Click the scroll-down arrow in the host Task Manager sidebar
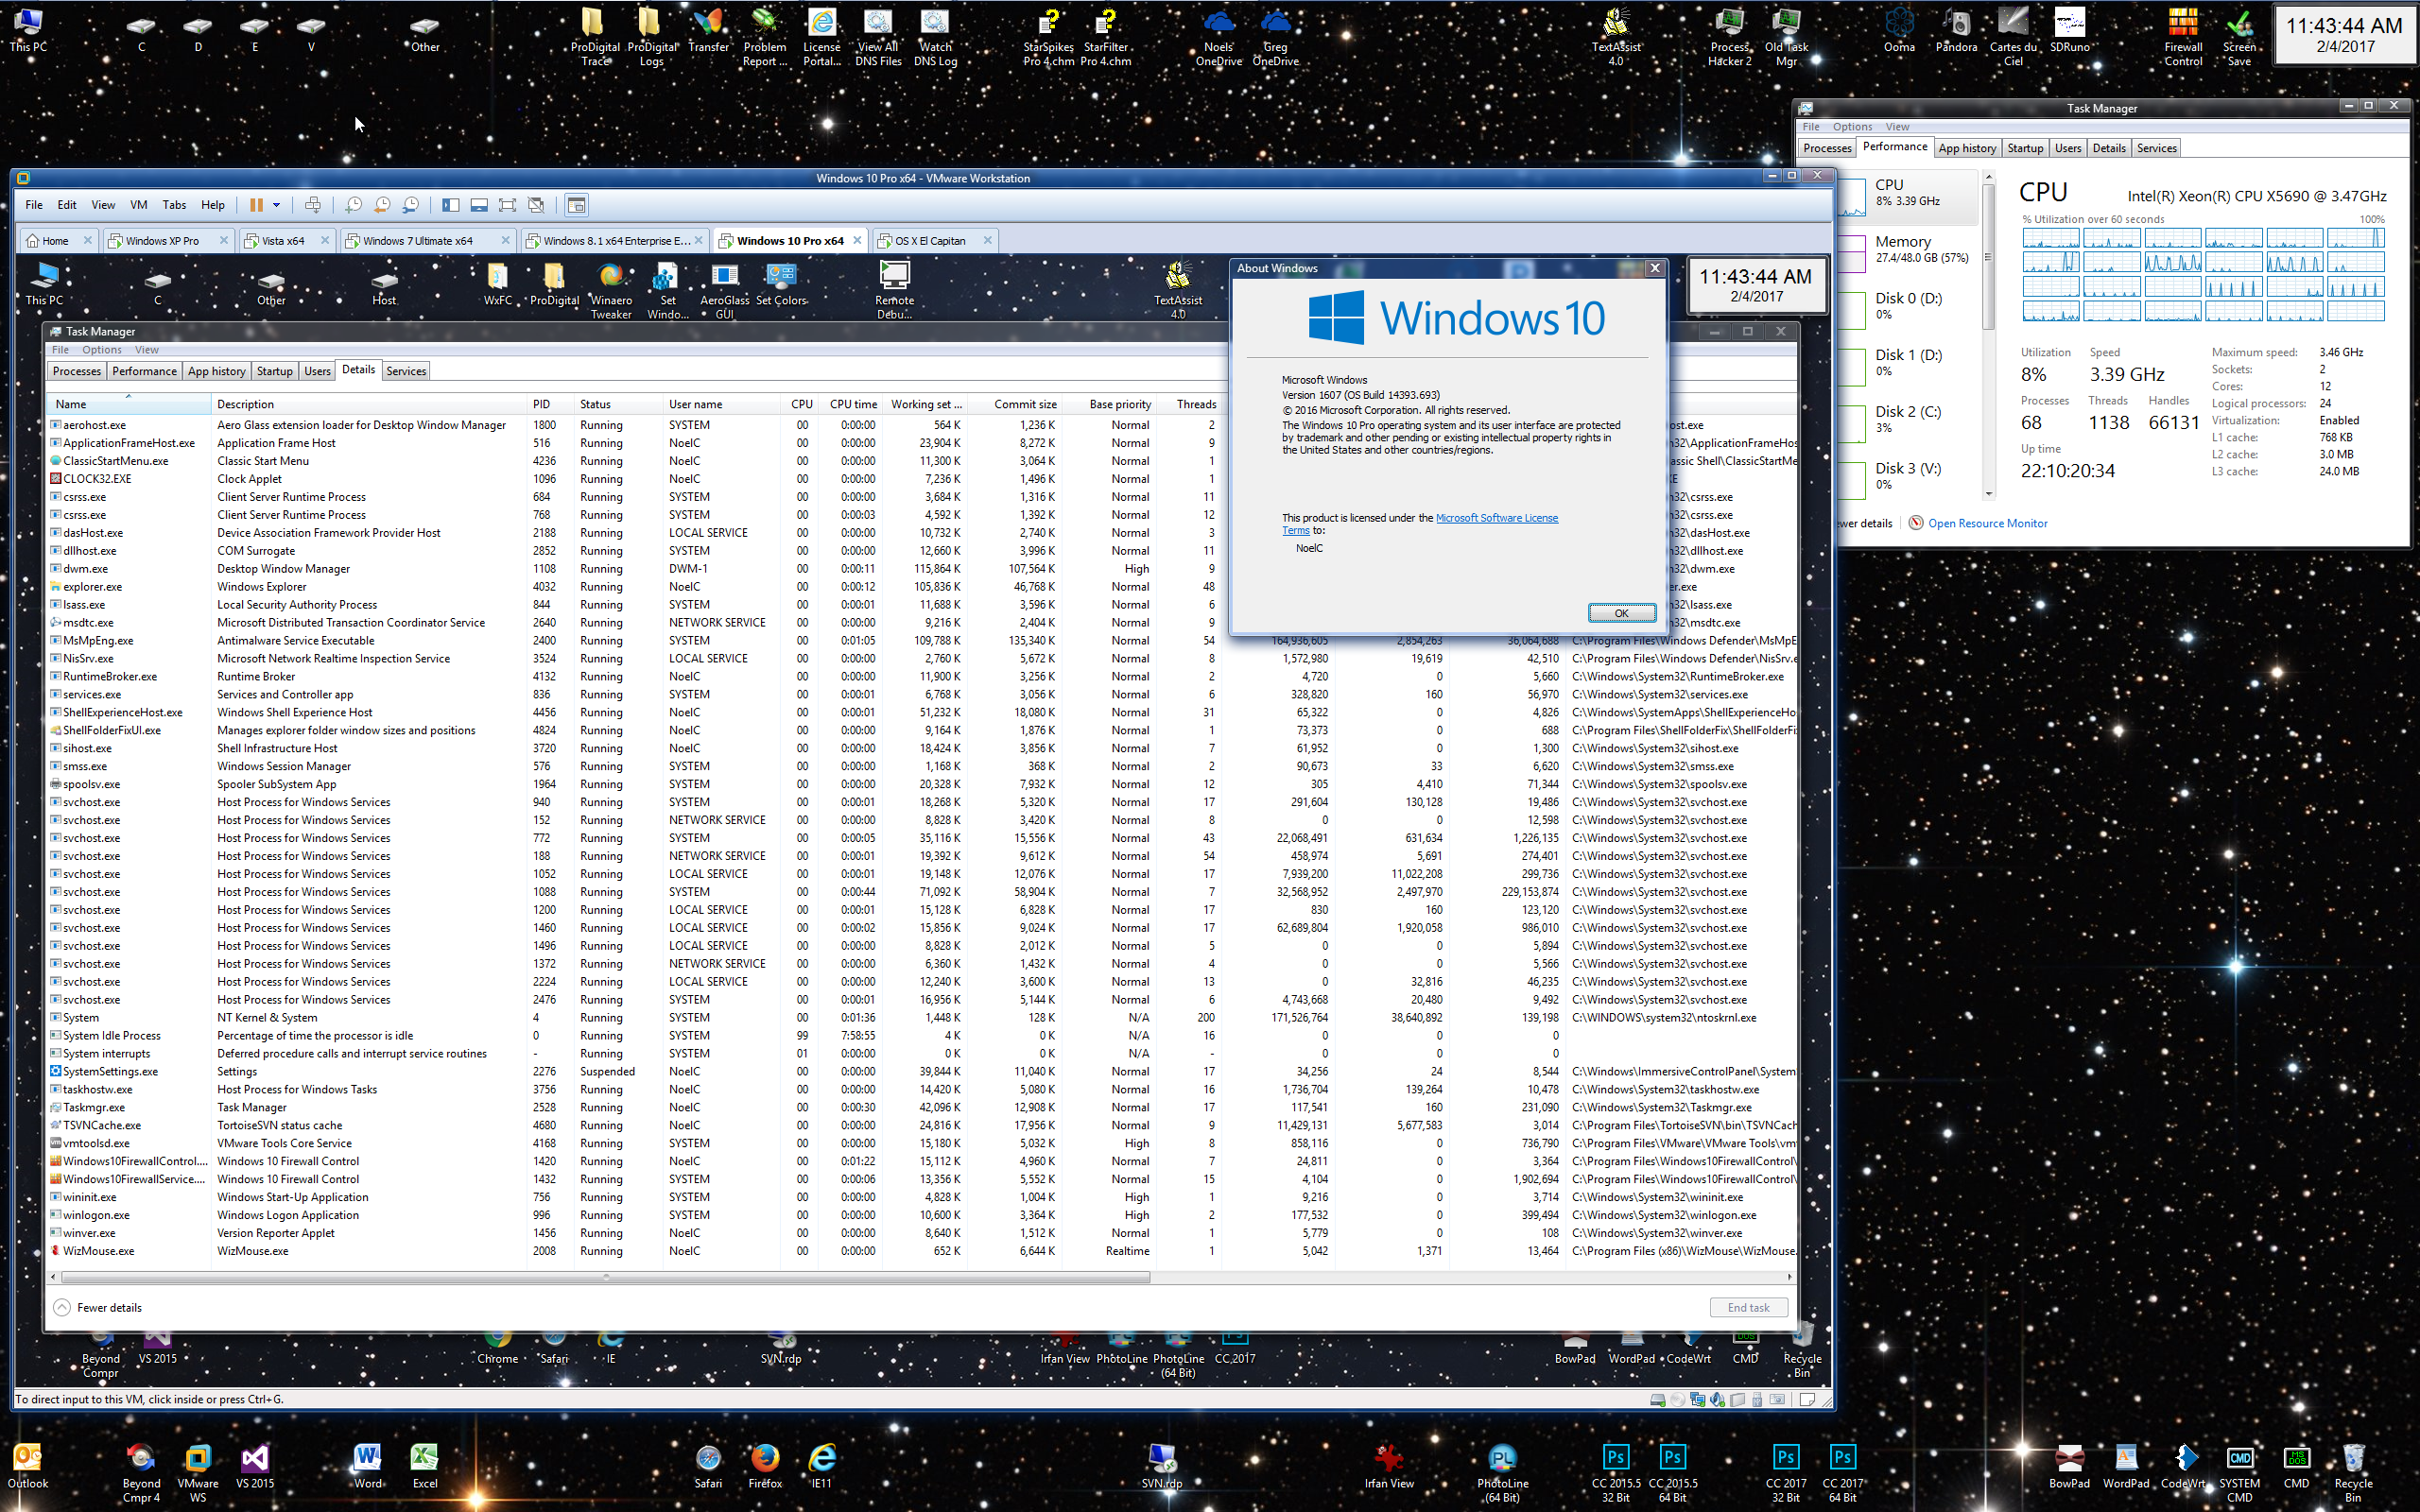 click(x=1988, y=494)
